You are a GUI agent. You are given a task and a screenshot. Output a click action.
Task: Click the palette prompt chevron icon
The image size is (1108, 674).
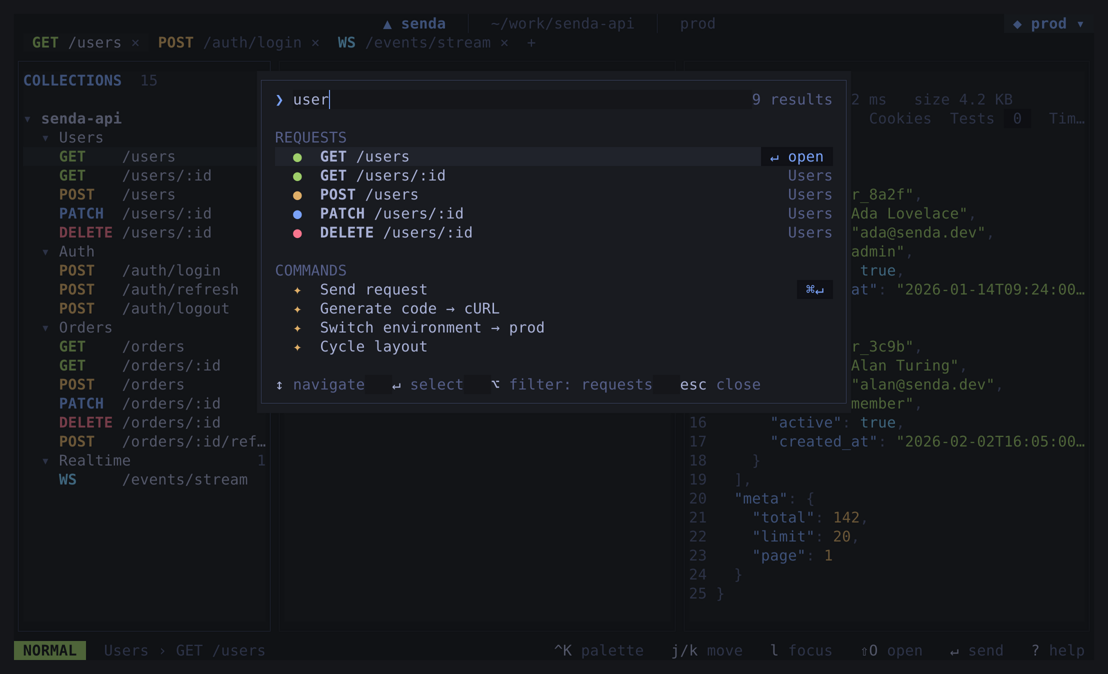click(279, 100)
